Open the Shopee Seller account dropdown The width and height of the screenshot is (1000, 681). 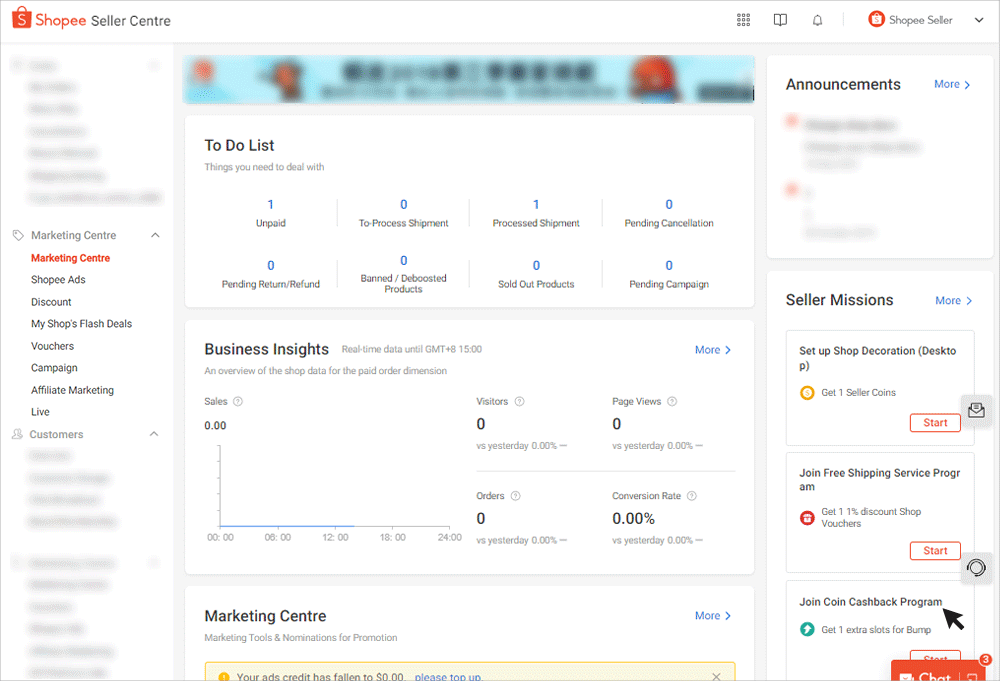point(977,19)
